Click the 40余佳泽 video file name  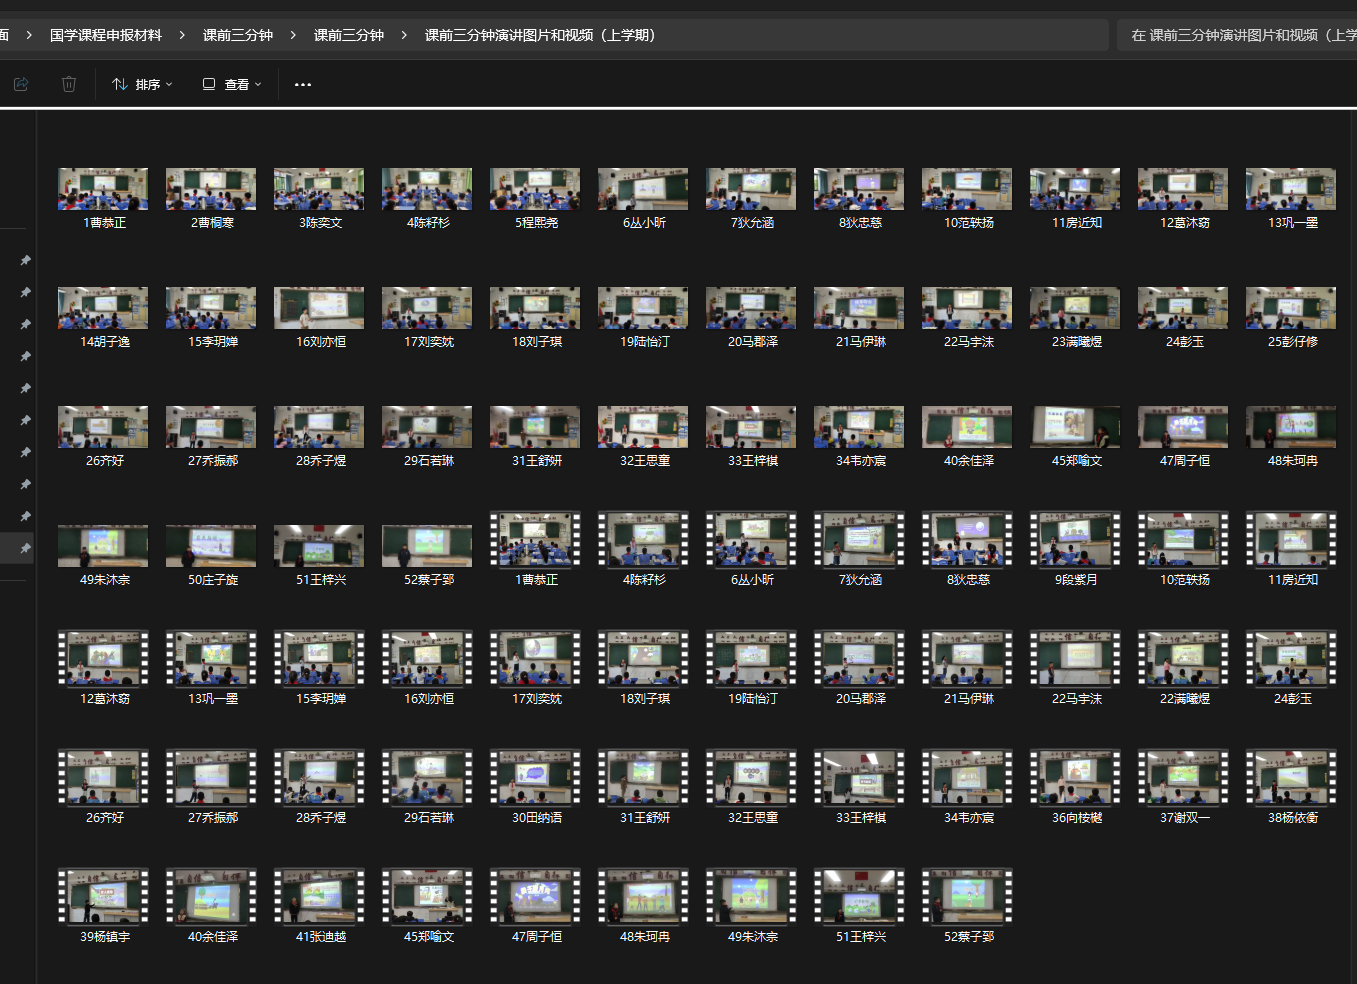213,937
